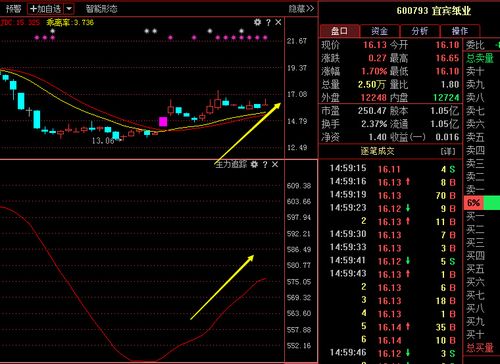This screenshot has height=364, width=500.
Task: Click the 预警 button
Action: click(14, 9)
